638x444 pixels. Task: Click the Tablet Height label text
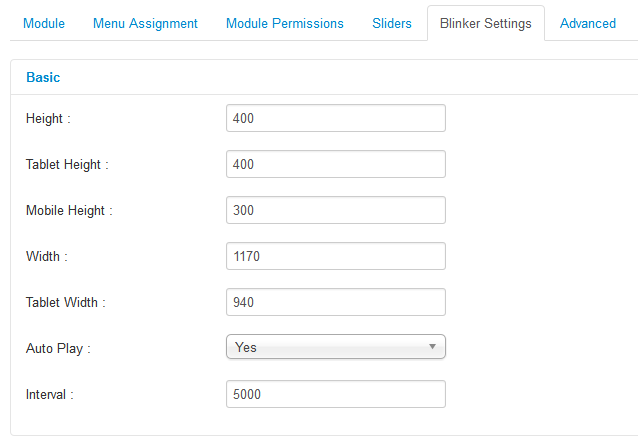(67, 164)
